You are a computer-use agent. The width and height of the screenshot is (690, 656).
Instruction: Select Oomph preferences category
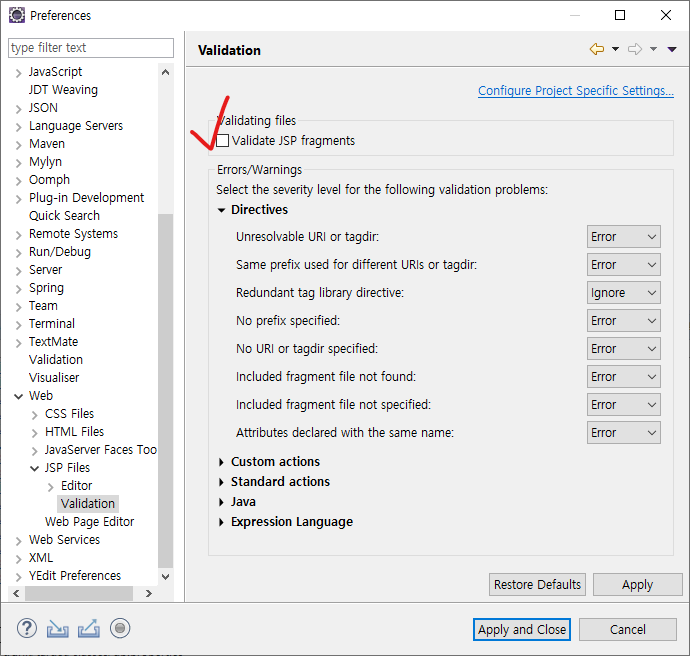click(x=49, y=180)
